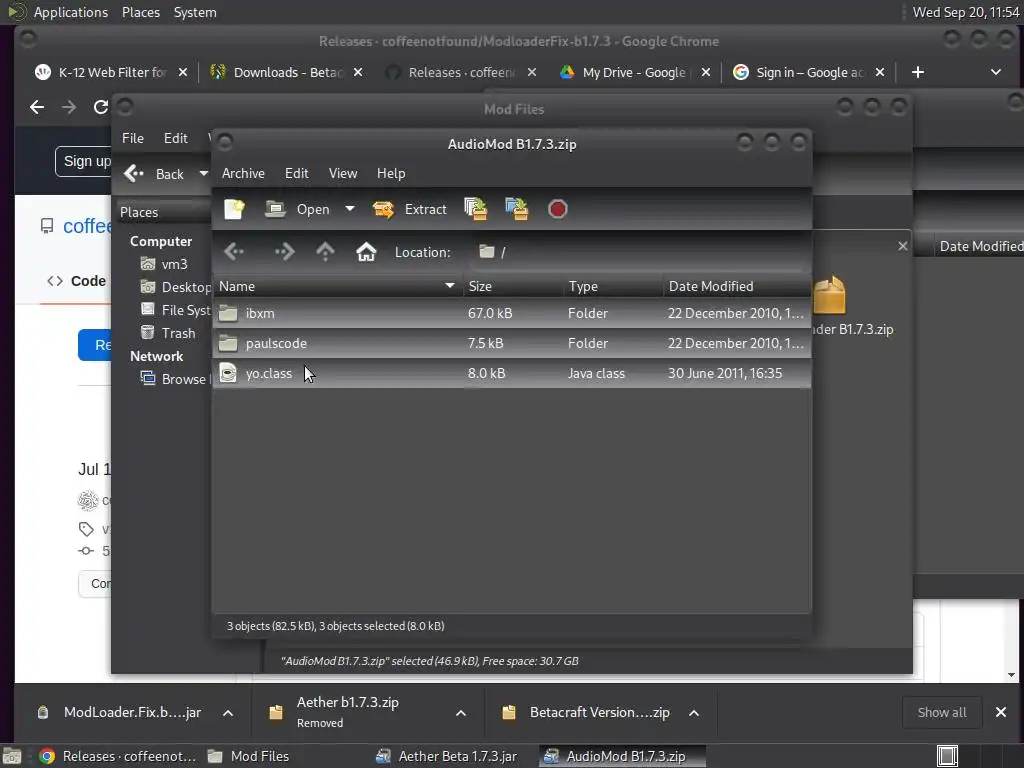Sort archive by Date Modified column
This screenshot has height=768, width=1024.
pos(737,286)
